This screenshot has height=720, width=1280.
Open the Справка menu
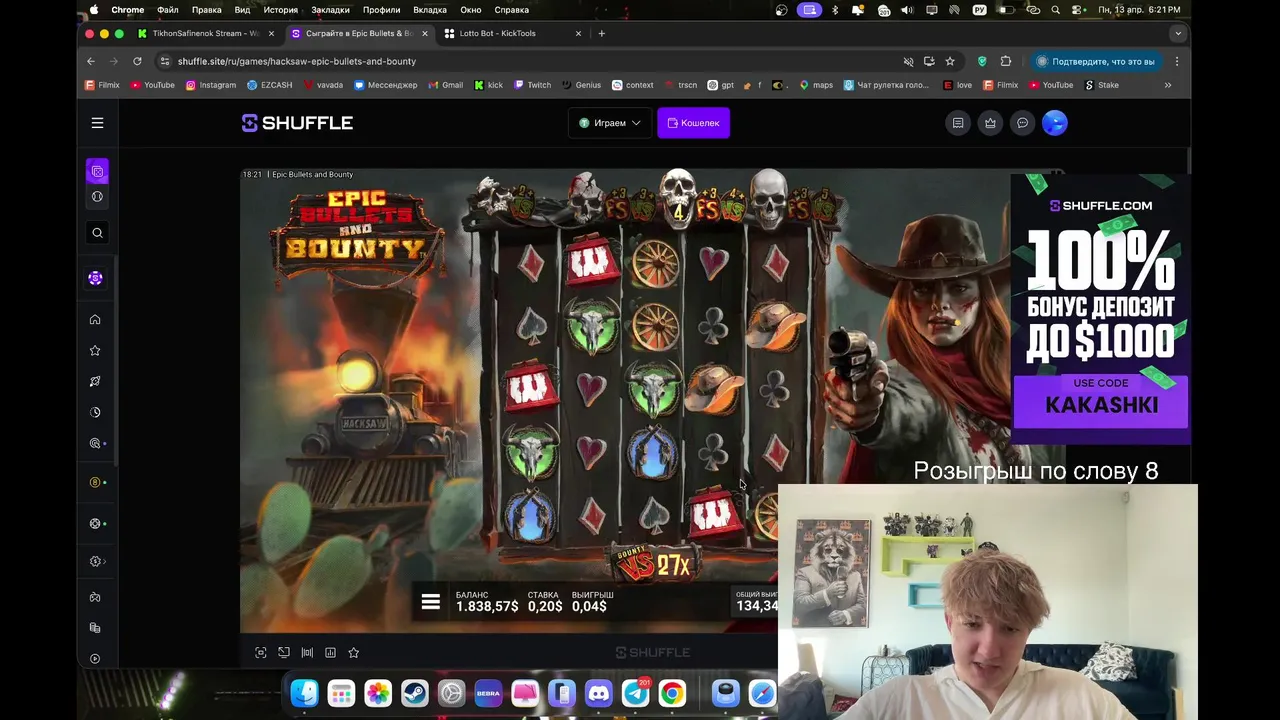click(x=511, y=10)
